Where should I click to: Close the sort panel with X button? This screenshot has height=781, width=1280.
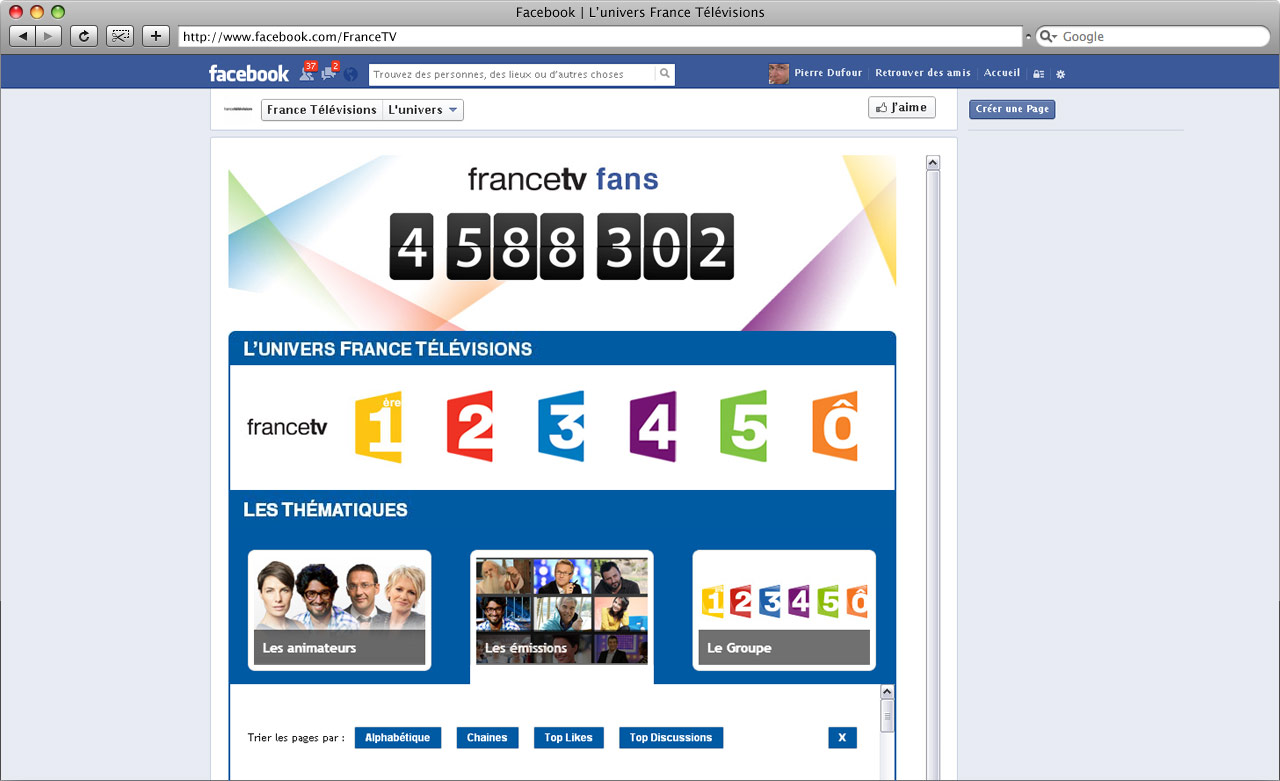[x=842, y=738]
